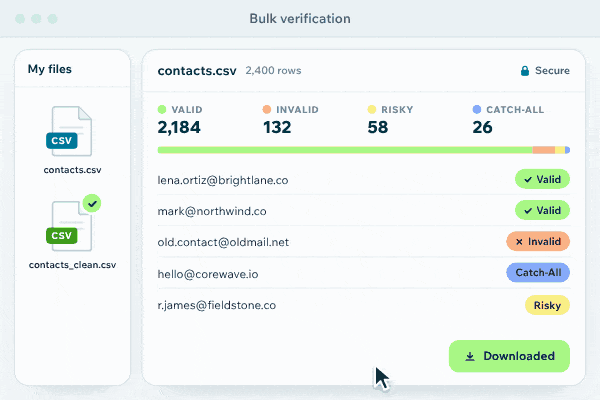The width and height of the screenshot is (600, 400).
Task: Click the Risky badge for r.james@fieldstone.co
Action: click(x=547, y=305)
